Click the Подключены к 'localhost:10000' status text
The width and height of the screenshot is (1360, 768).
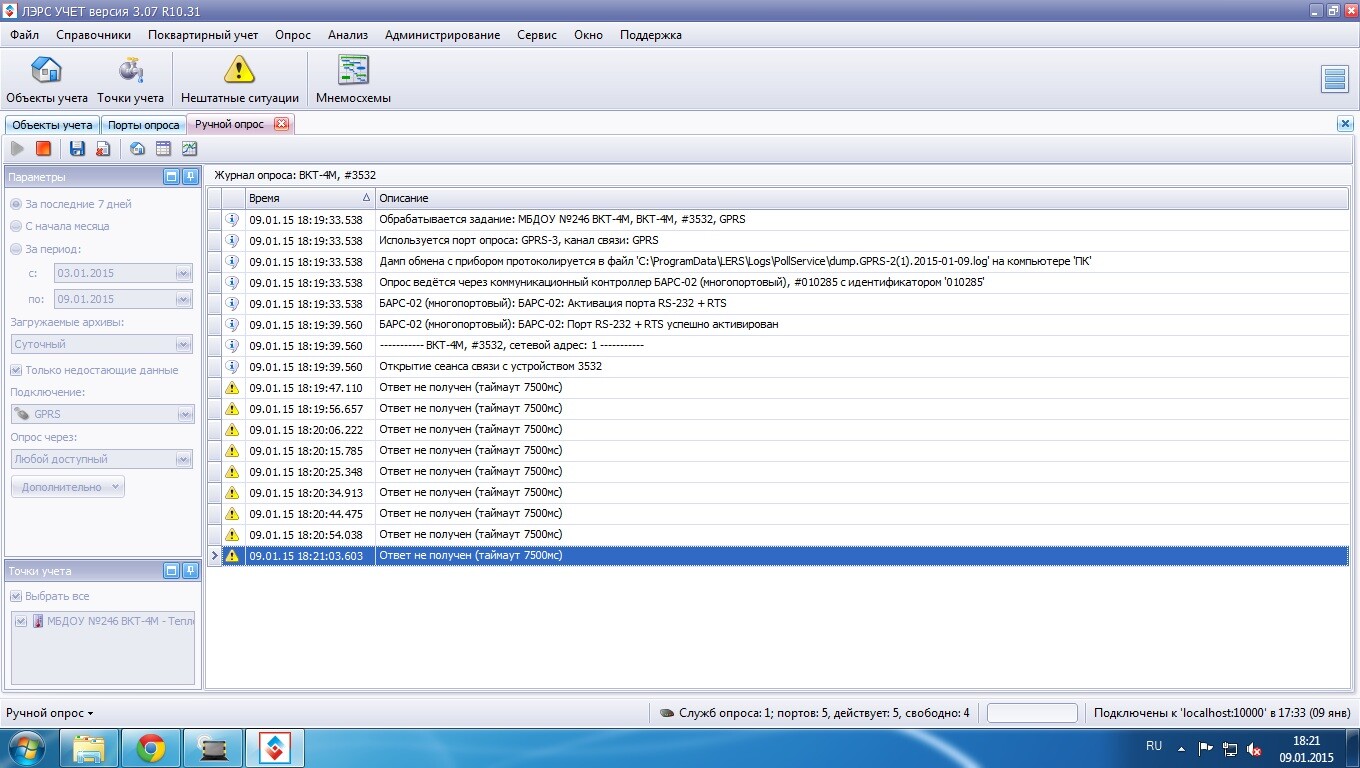[x=1222, y=713]
